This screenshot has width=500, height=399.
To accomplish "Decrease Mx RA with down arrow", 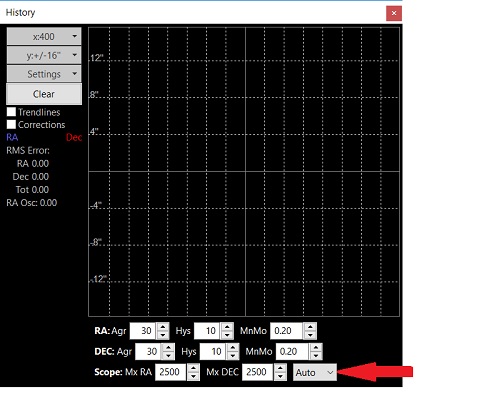I will (193, 376).
